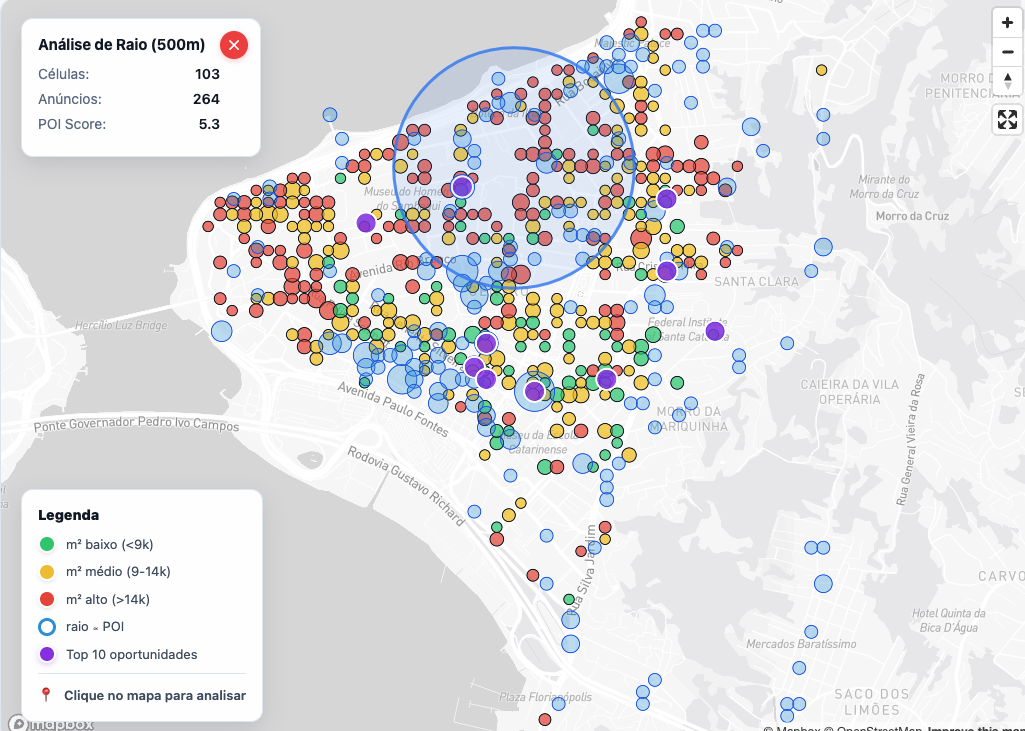Click the Hercílio Luz Bridge map label
Screen dimensions: 1025x731
point(122,325)
